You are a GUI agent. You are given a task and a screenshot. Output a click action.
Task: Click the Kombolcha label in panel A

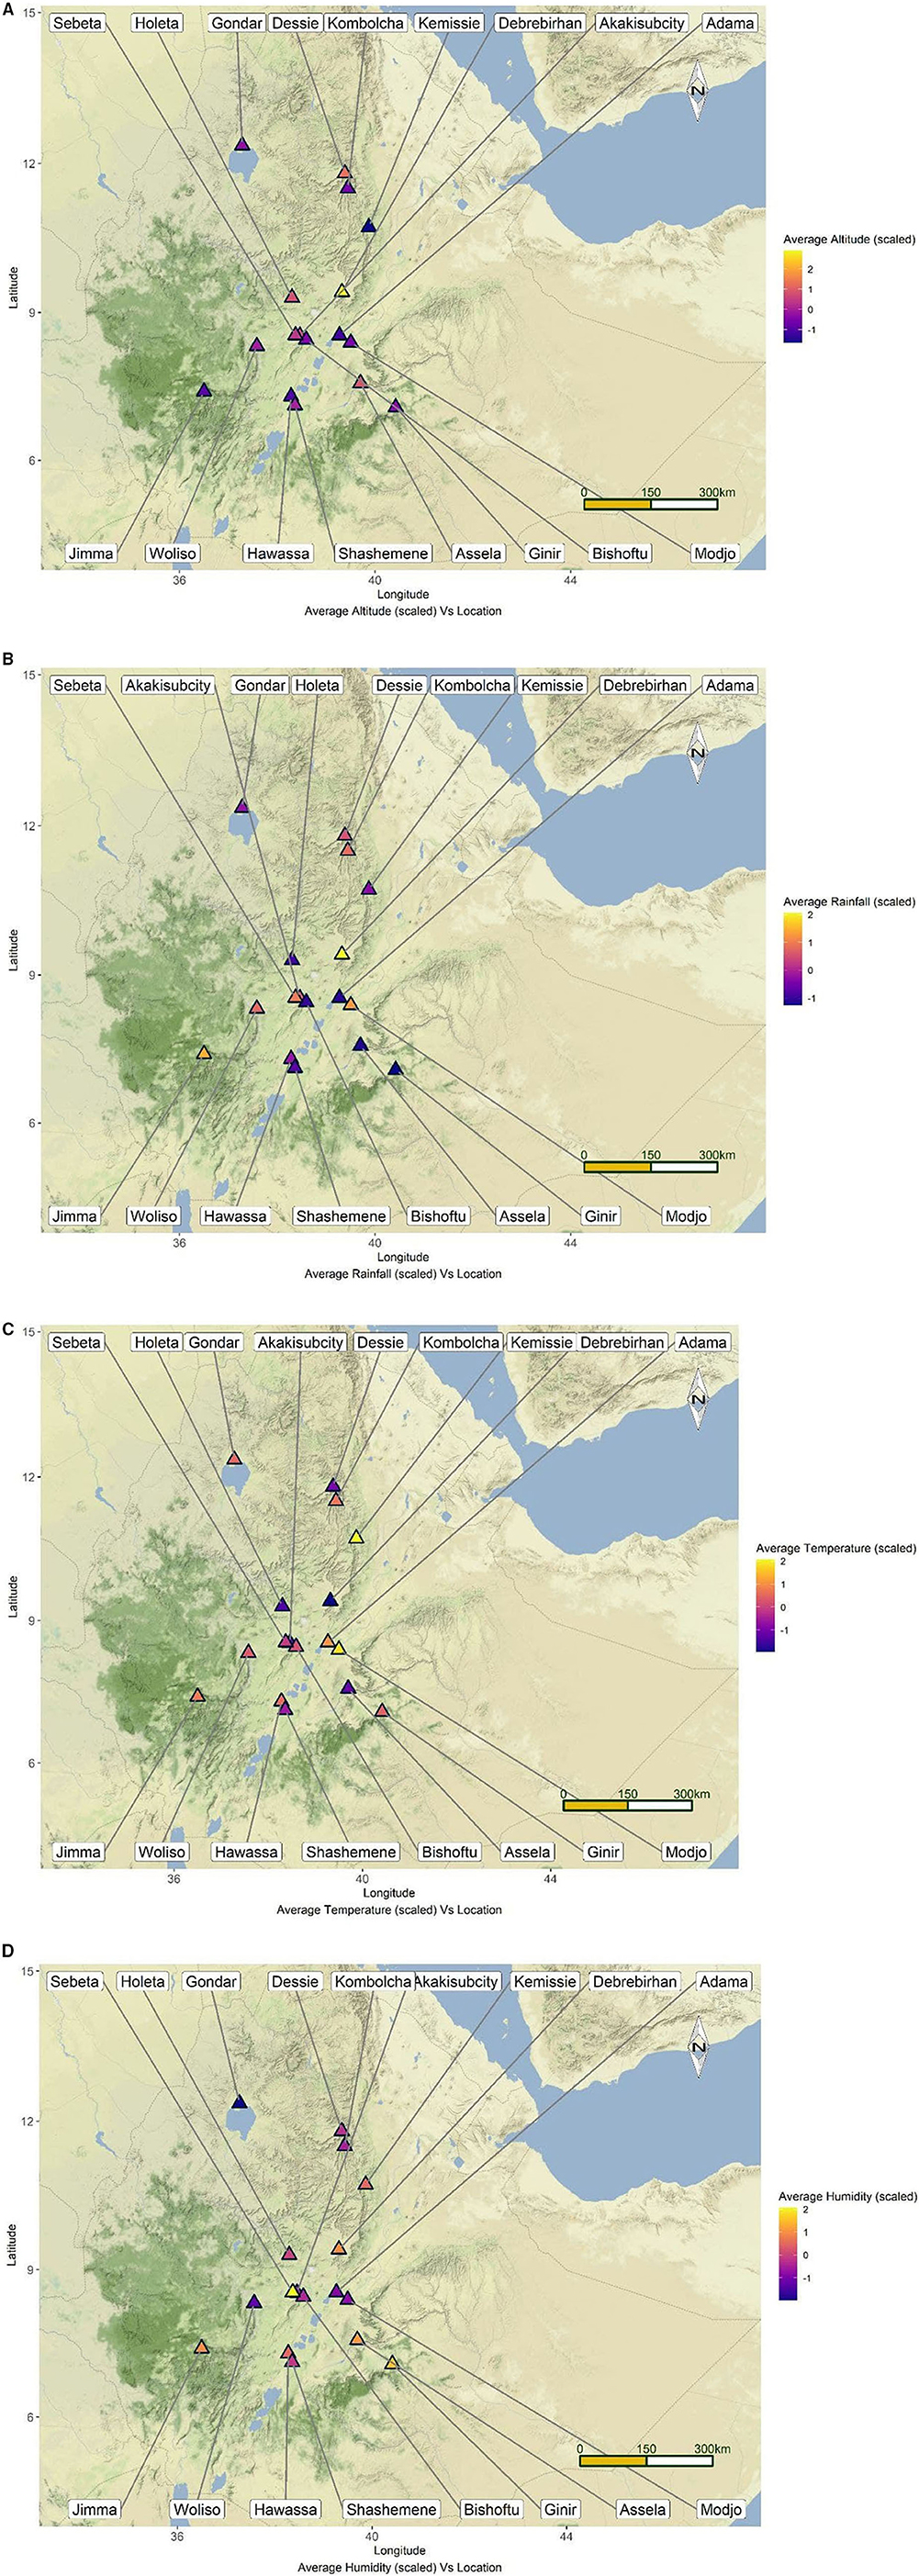[x=366, y=23]
